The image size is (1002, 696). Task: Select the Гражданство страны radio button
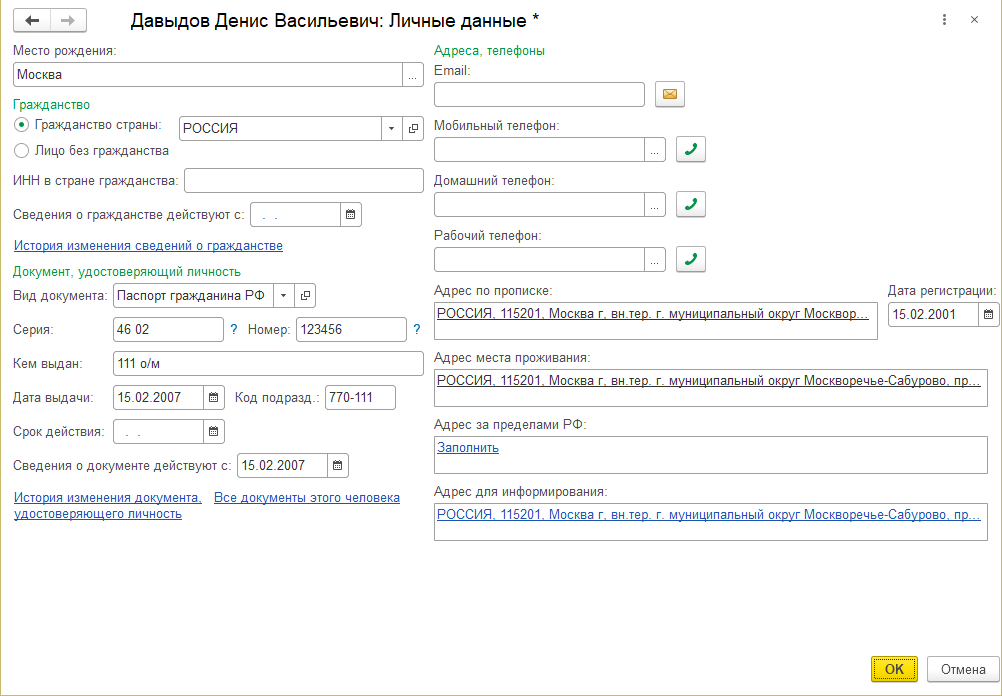coord(22,125)
